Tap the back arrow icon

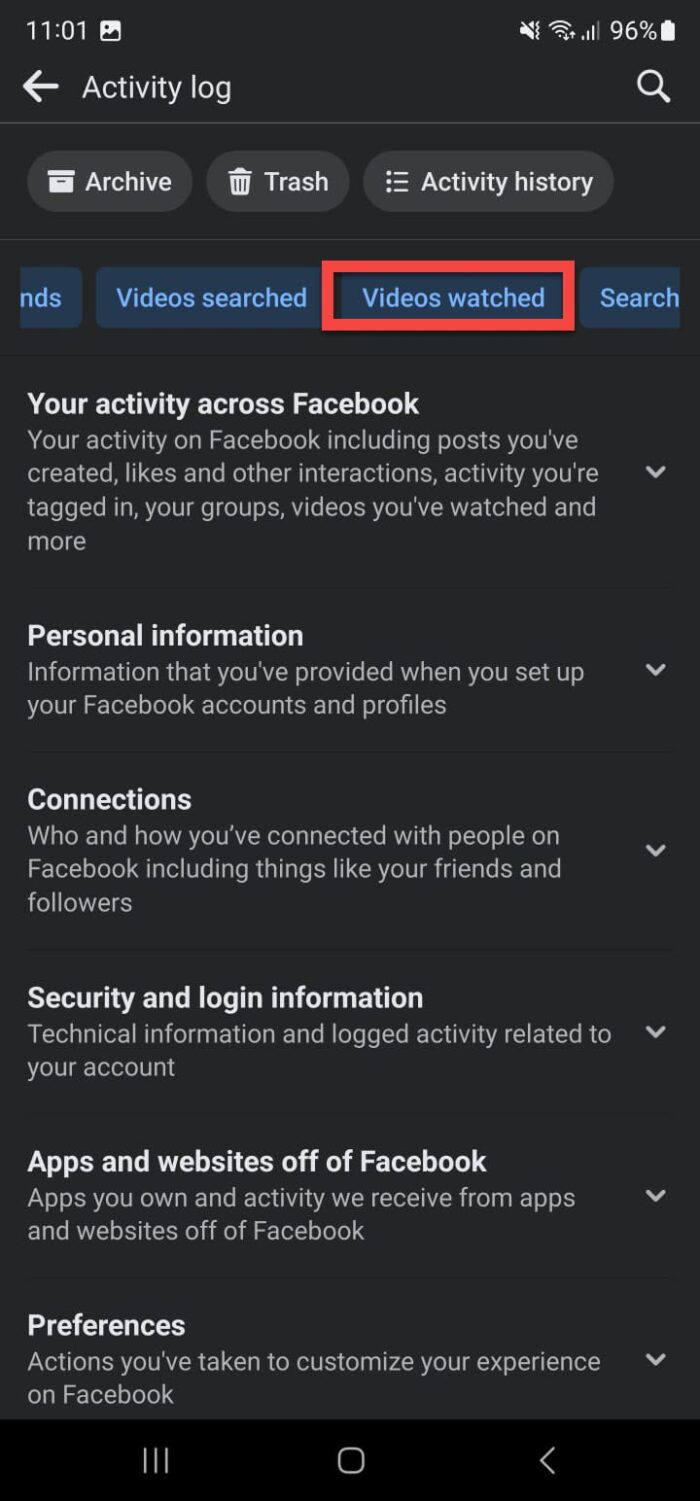pyautogui.click(x=41, y=87)
